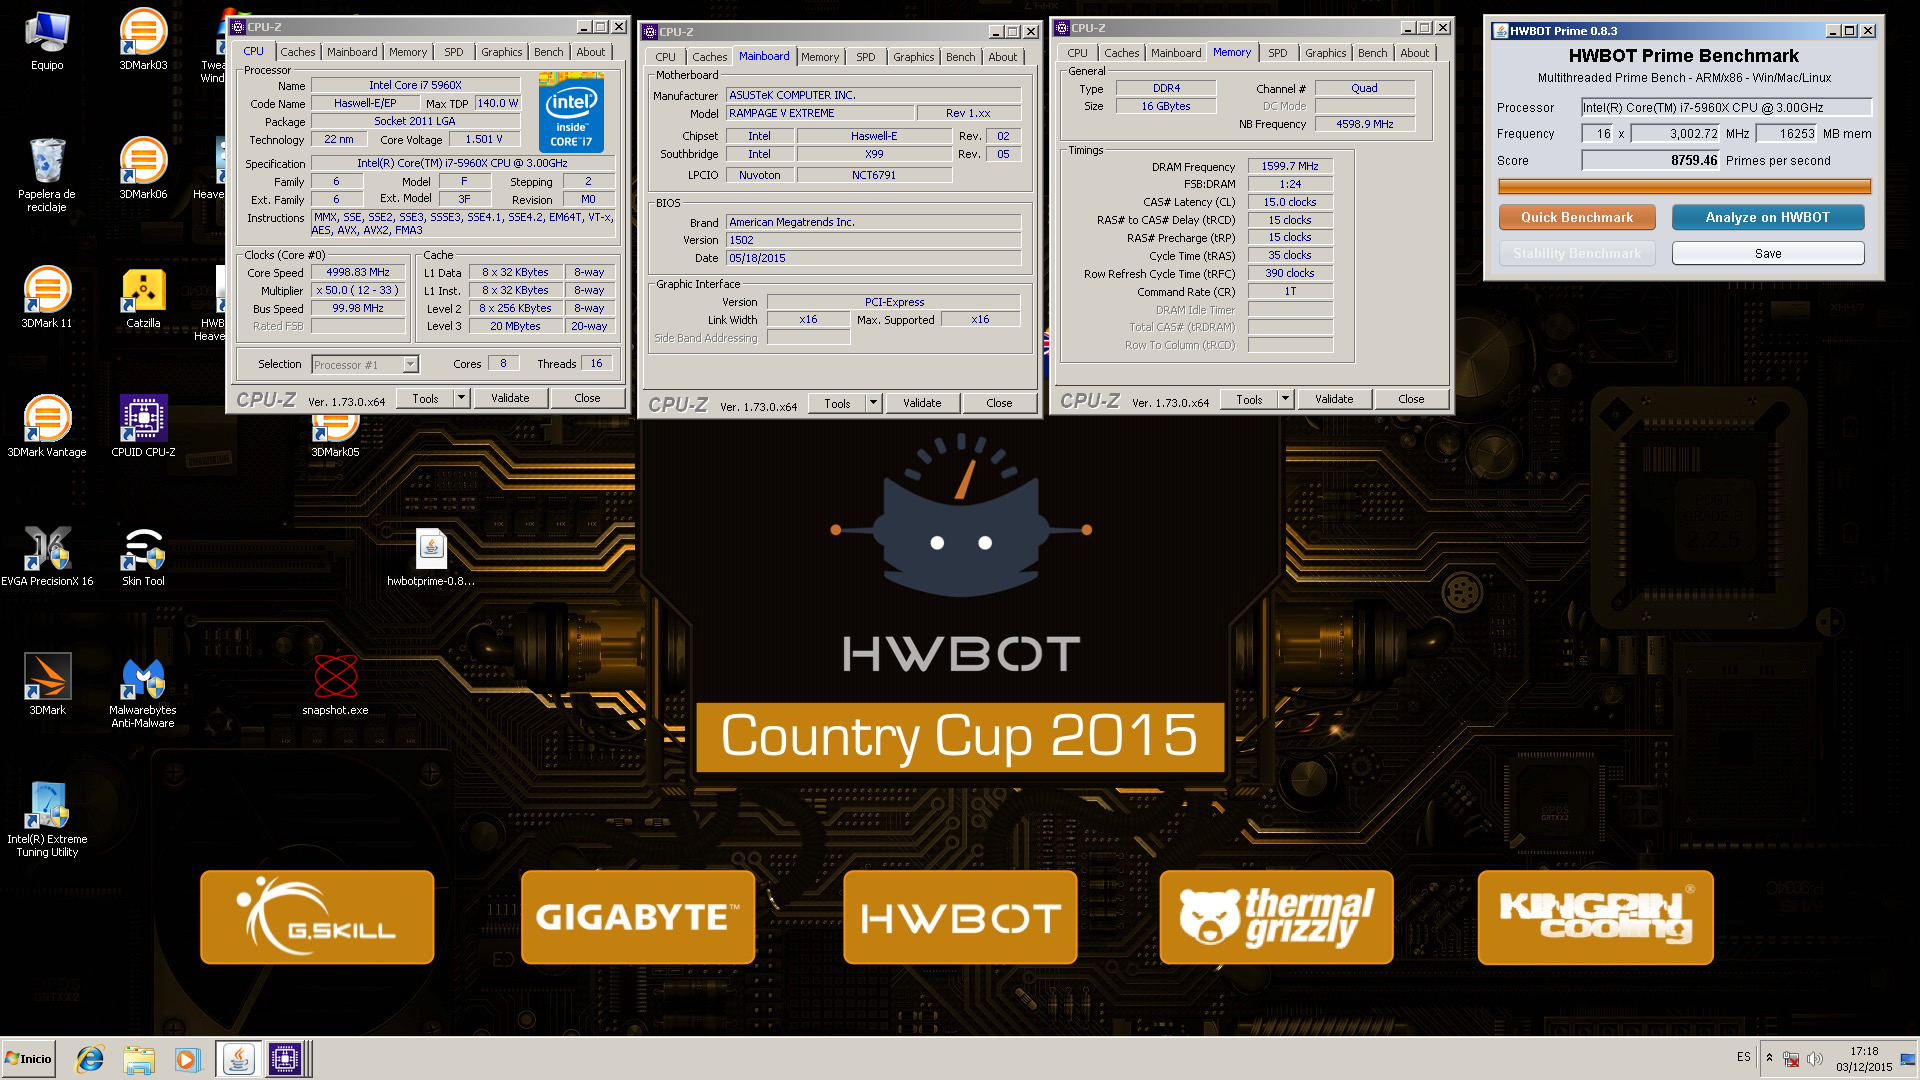Viewport: 1920px width, 1080px height.
Task: Click Validate in the Memory window
Action: point(1334,399)
